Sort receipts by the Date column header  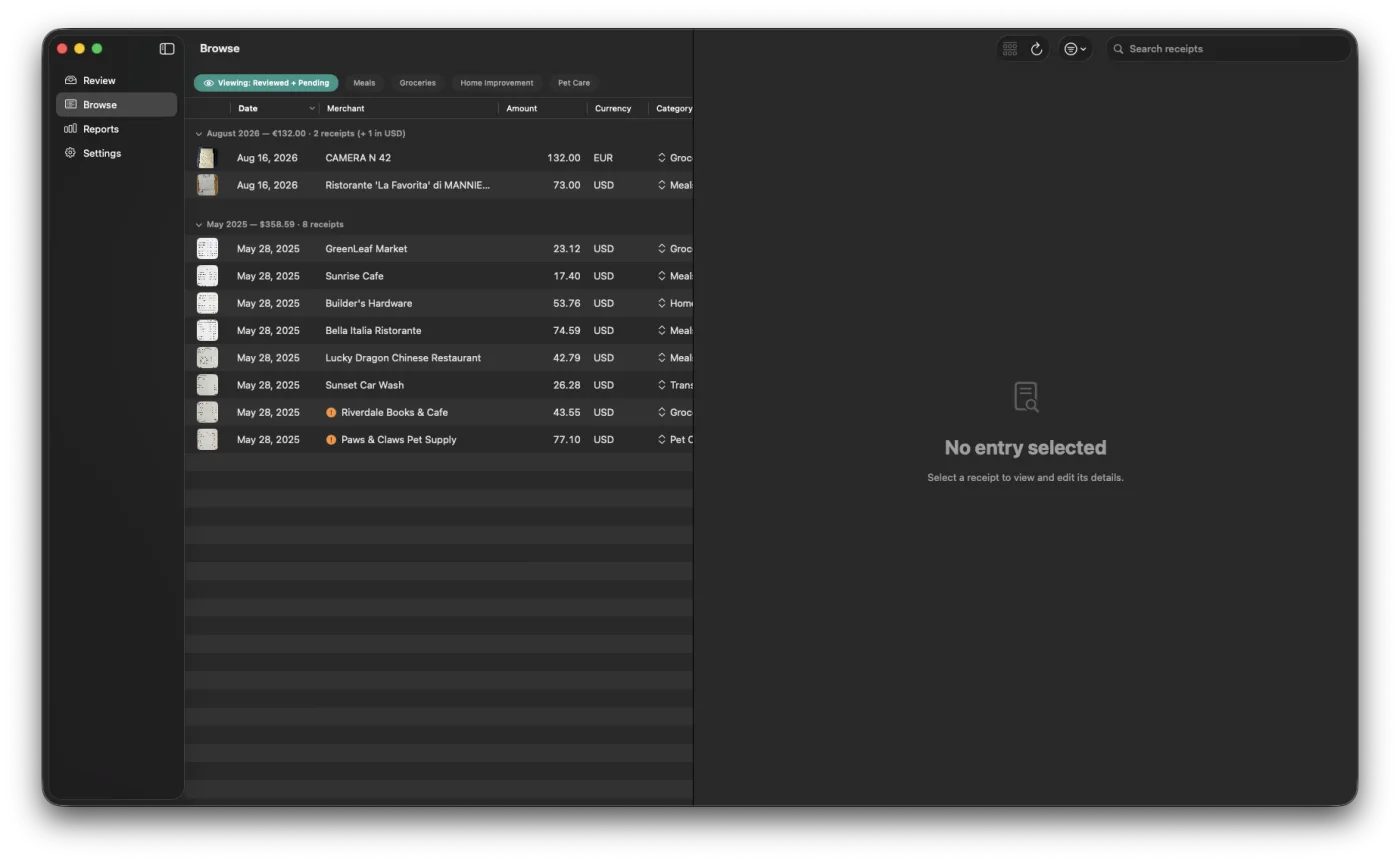[275, 108]
